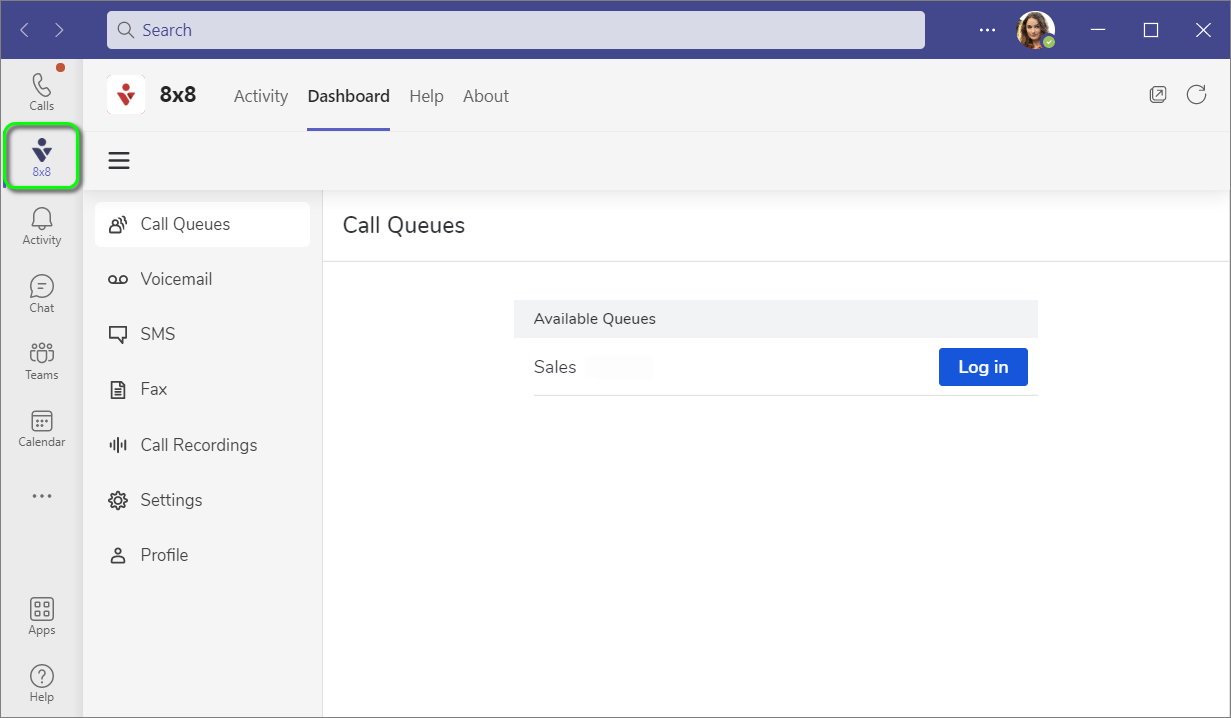Switch to the About tab
This screenshot has height=718, width=1231.
[486, 96]
